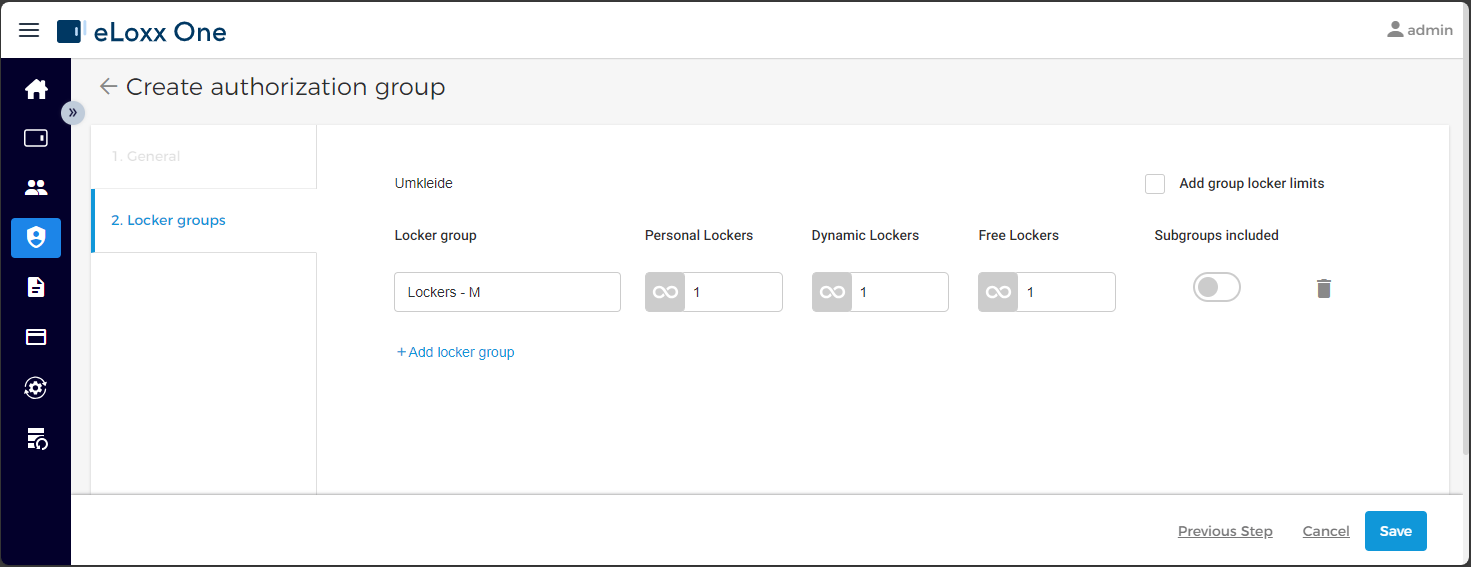Click the Free Lockers column label
1471x567 pixels.
coord(1018,235)
